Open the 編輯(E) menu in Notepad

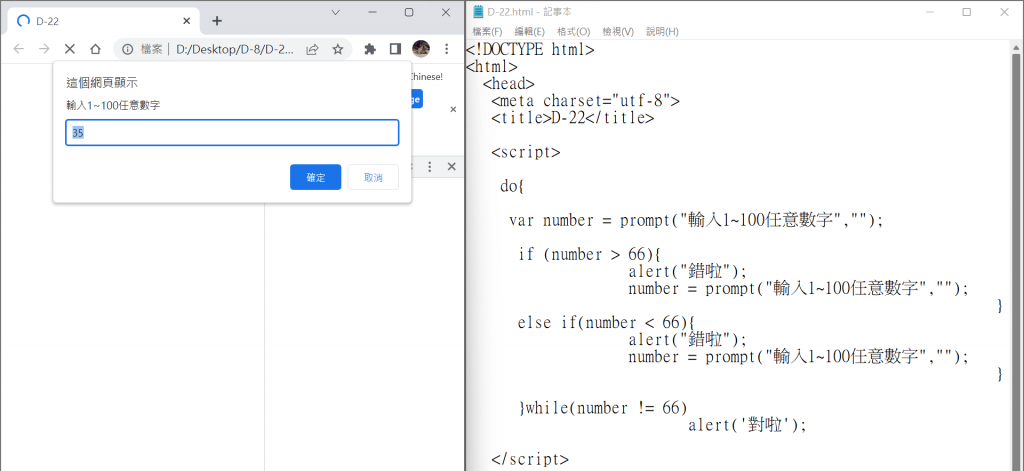coord(530,31)
